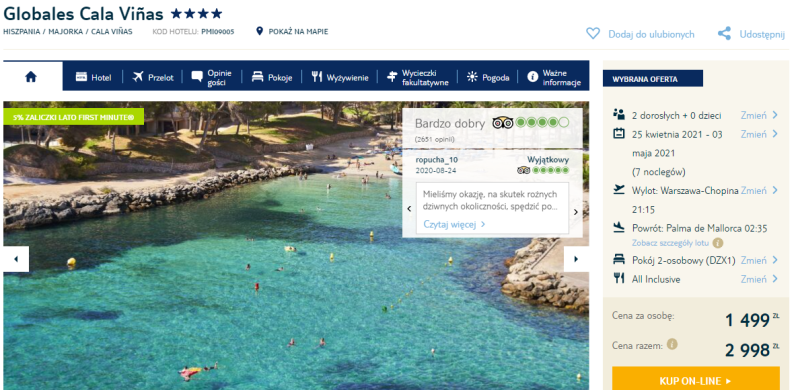Show previous photo with left arrow

(x=16, y=259)
